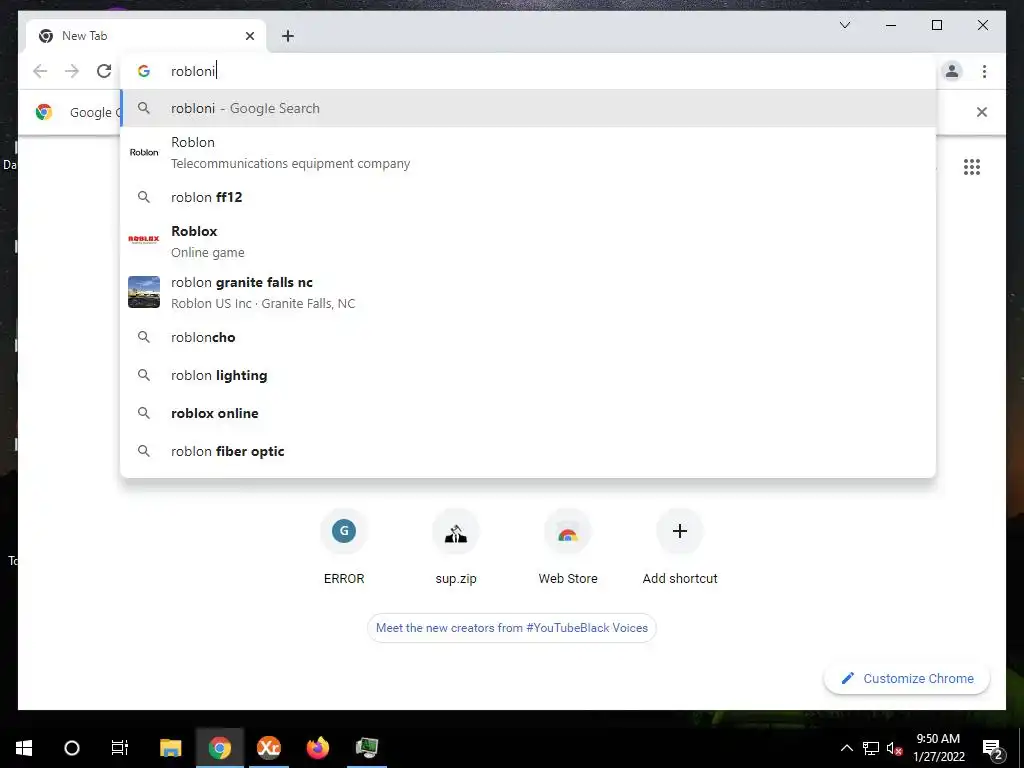The image size is (1024, 768).
Task: Click the network icon in system tray
Action: 871,748
